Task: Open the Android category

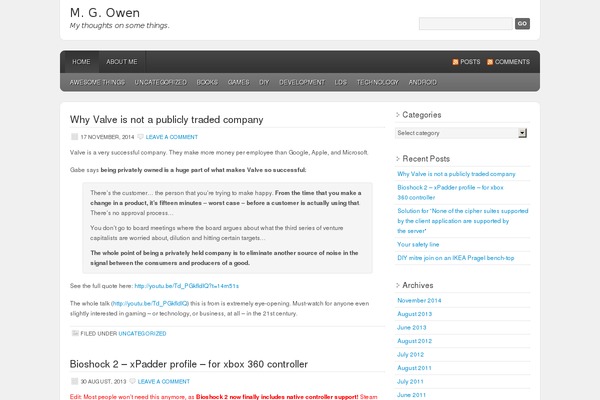Action: [x=422, y=82]
